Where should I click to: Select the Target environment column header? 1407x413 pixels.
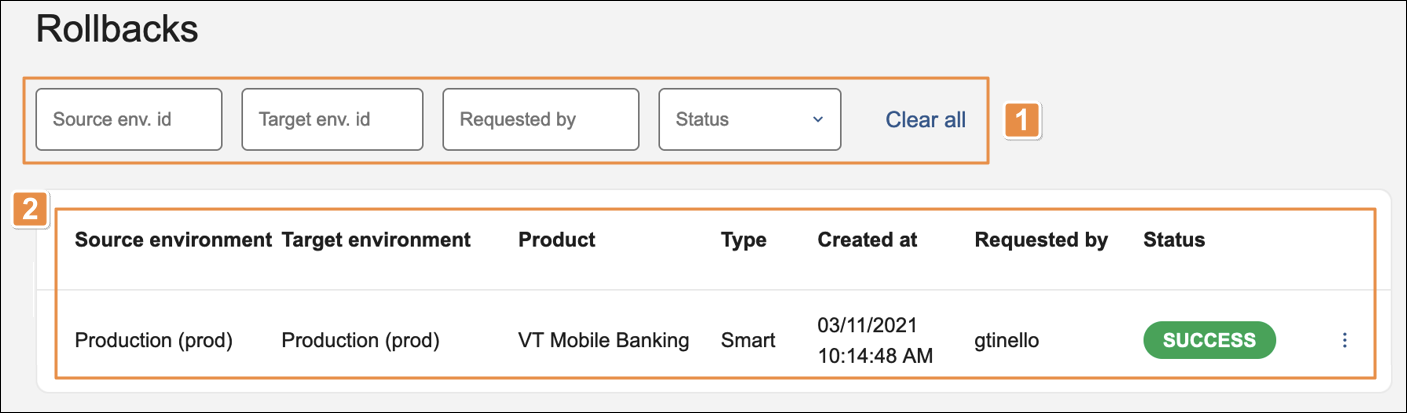click(376, 240)
